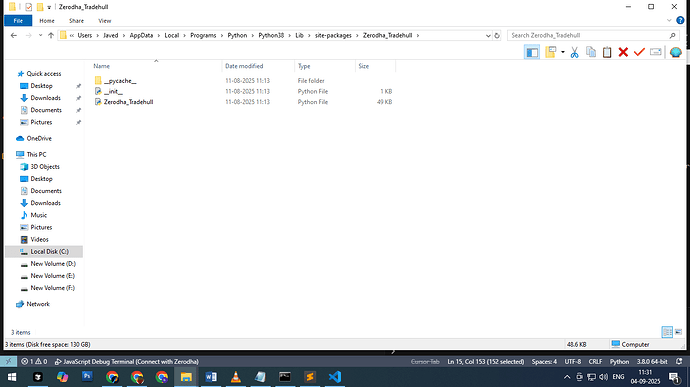Switch to details view layout icon

667,332
